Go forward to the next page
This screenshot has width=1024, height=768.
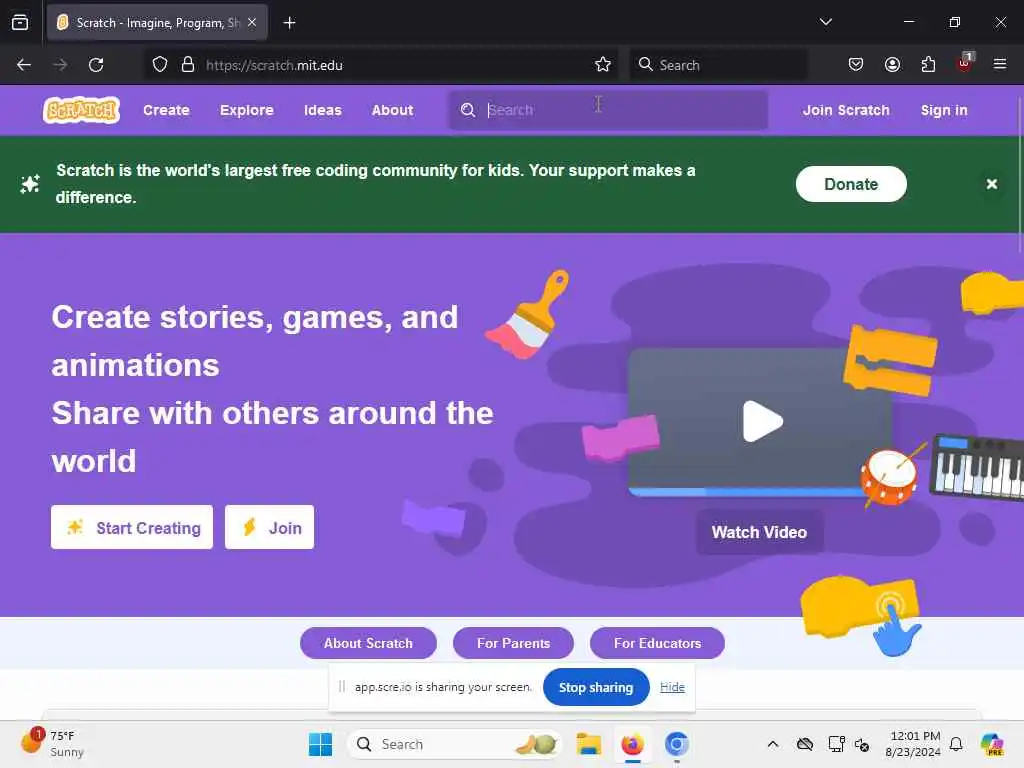(60, 65)
